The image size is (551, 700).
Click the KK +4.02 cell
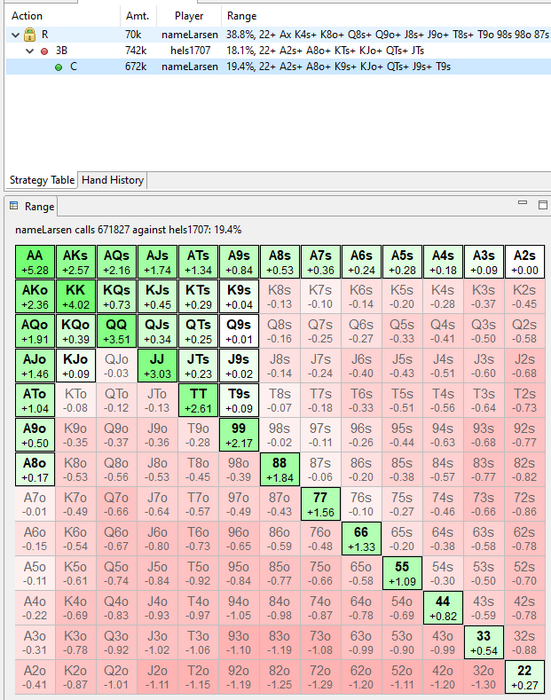[75, 296]
